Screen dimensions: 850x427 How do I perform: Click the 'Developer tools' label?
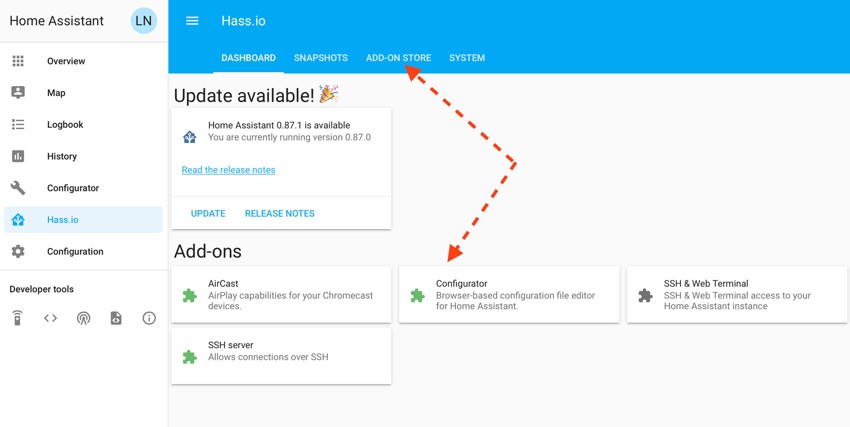[x=41, y=289]
